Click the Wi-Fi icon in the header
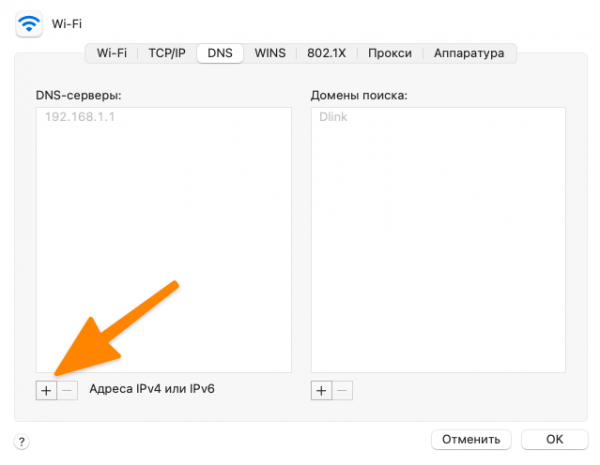 click(29, 24)
